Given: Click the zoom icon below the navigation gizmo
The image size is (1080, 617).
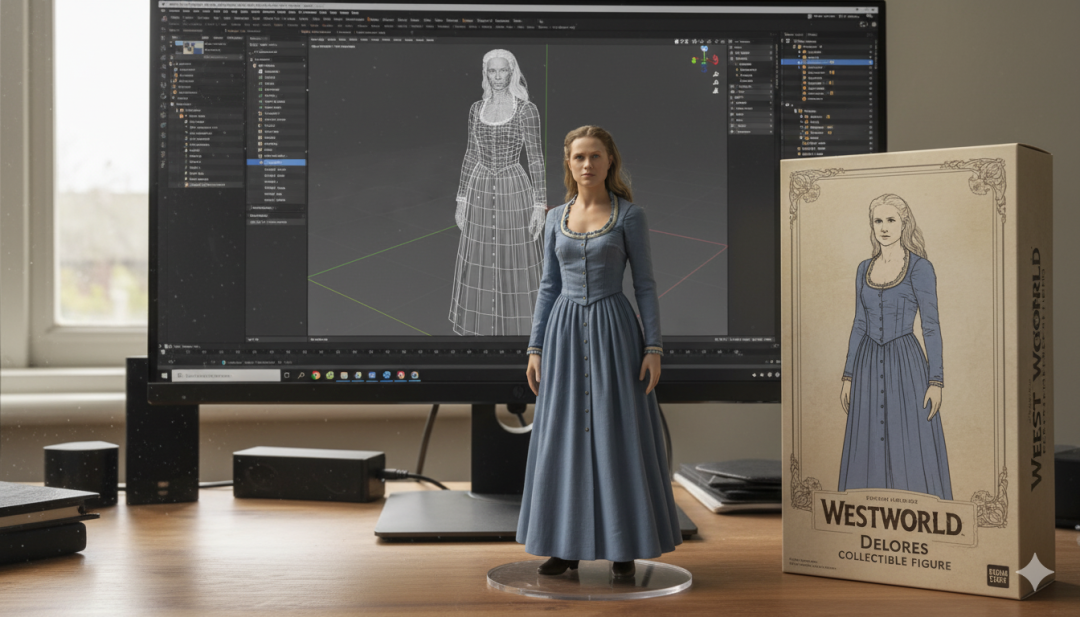Looking at the screenshot, I should click(716, 74).
